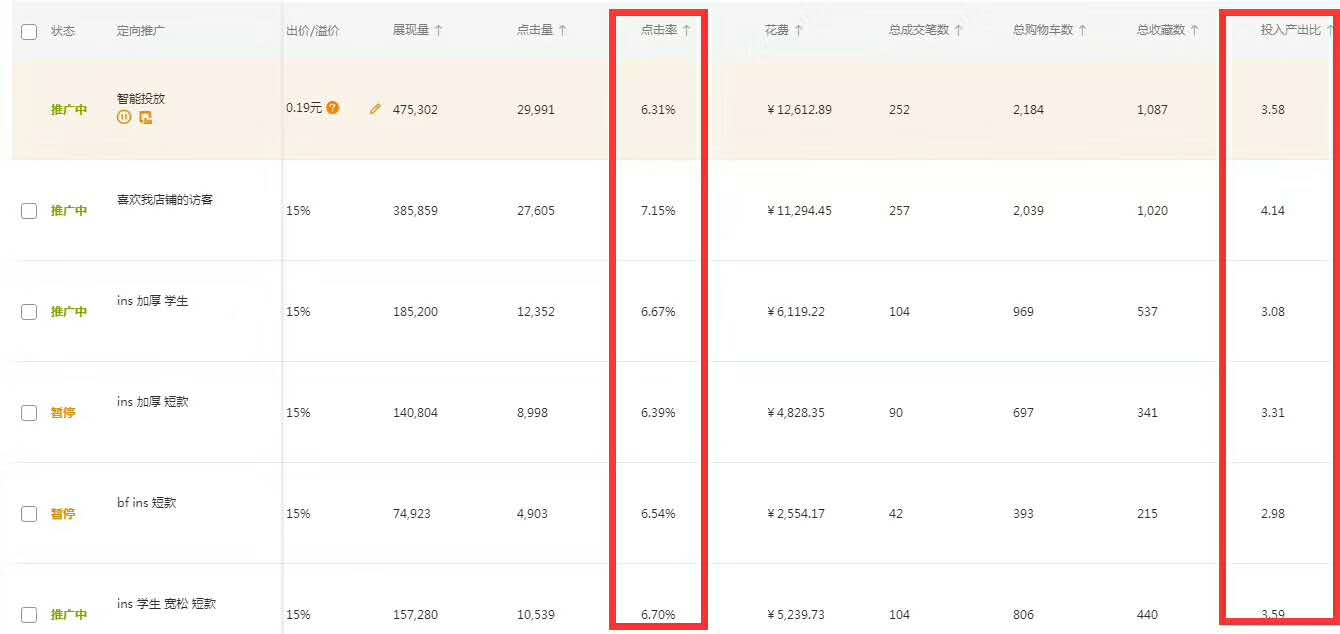Image resolution: width=1340 pixels, height=634 pixels.
Task: Check the select-all checkbox in the header
Action: click(28, 31)
